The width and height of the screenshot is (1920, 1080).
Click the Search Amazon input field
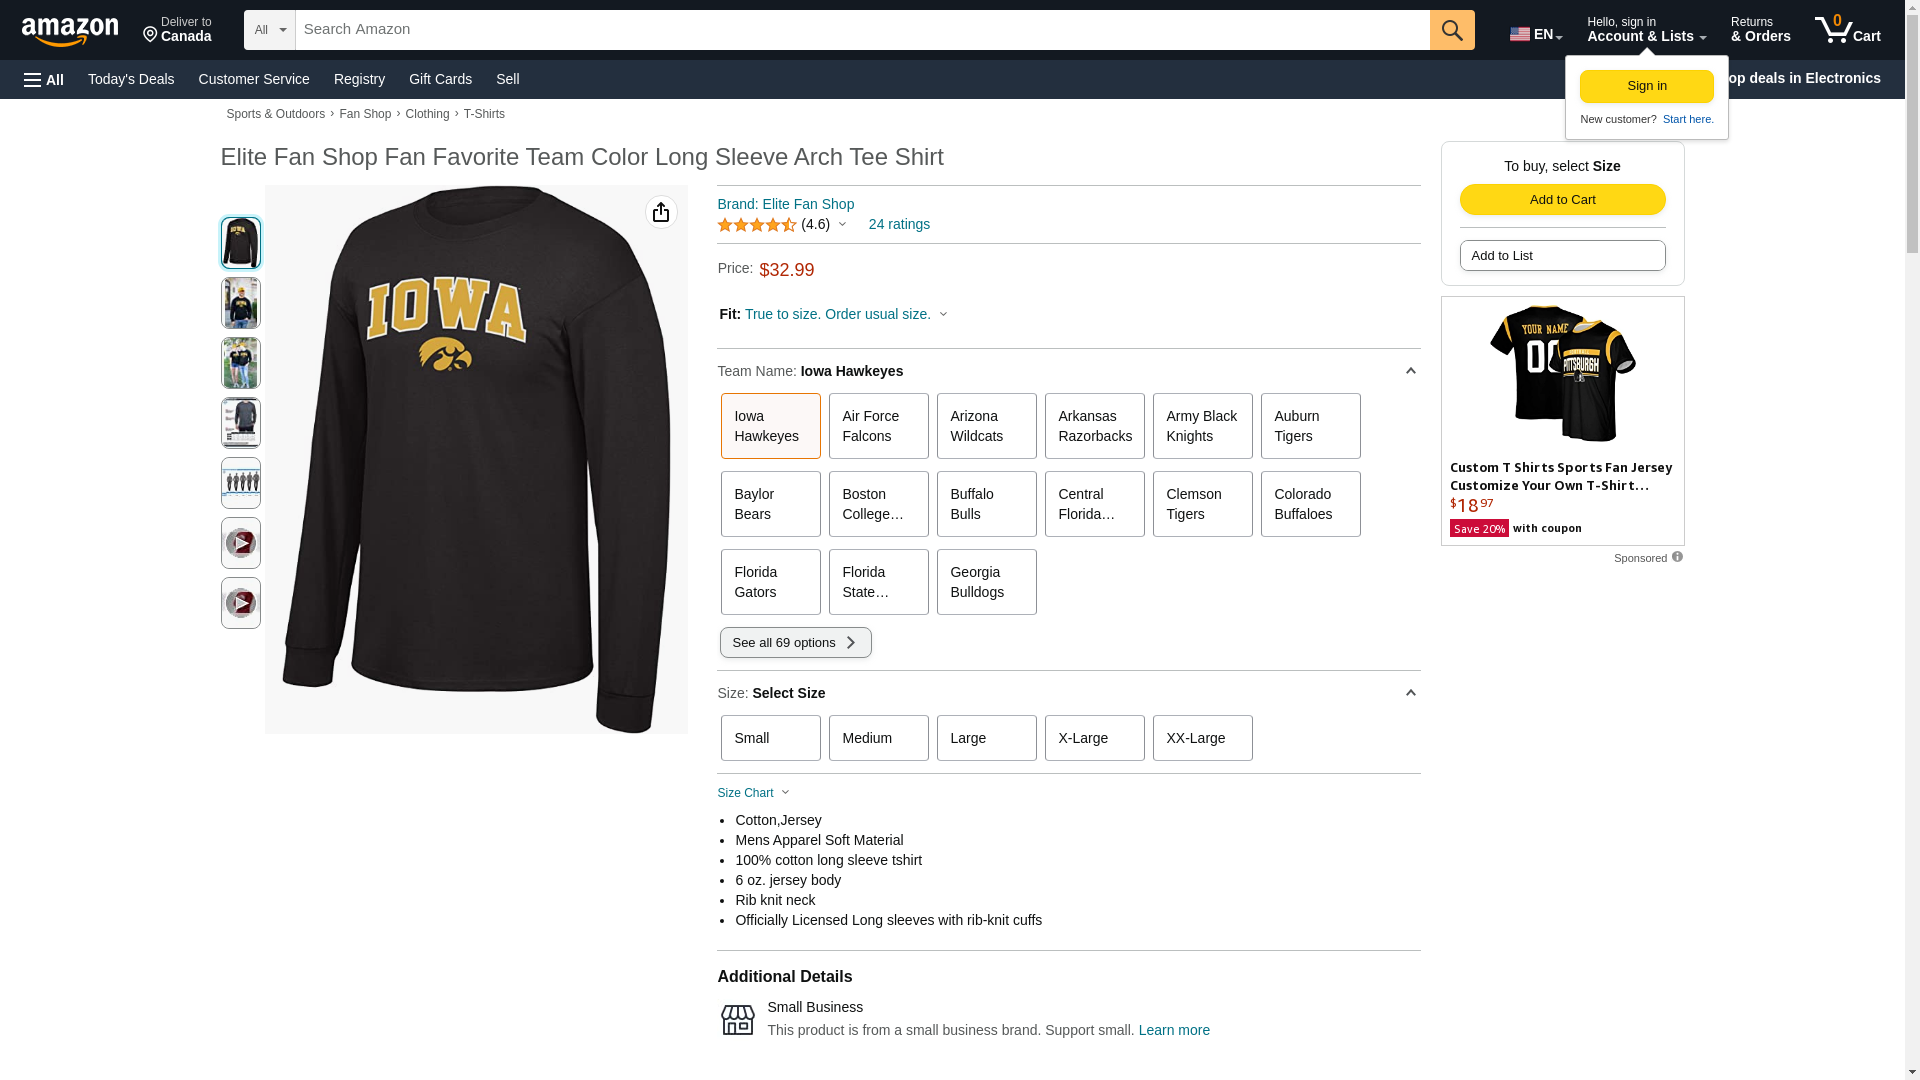862,30
